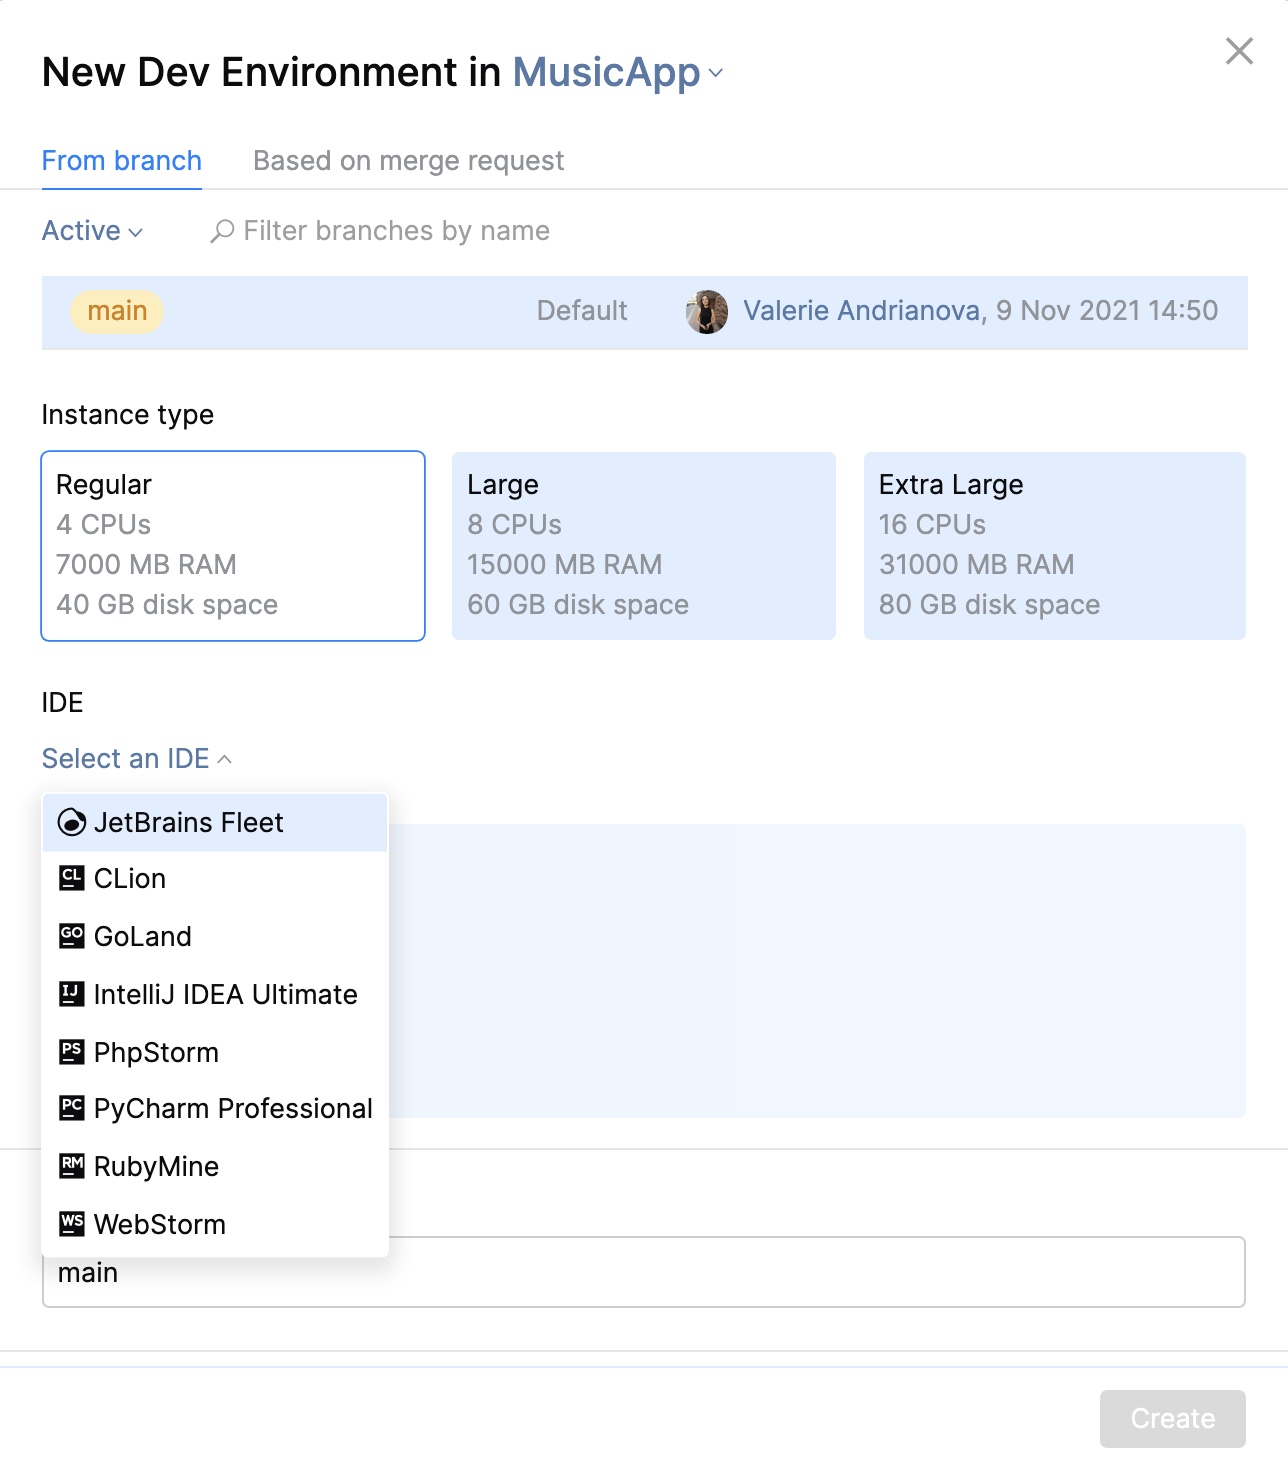Click the JetBrains Fleet icon
The width and height of the screenshot is (1288, 1468).
tap(72, 823)
